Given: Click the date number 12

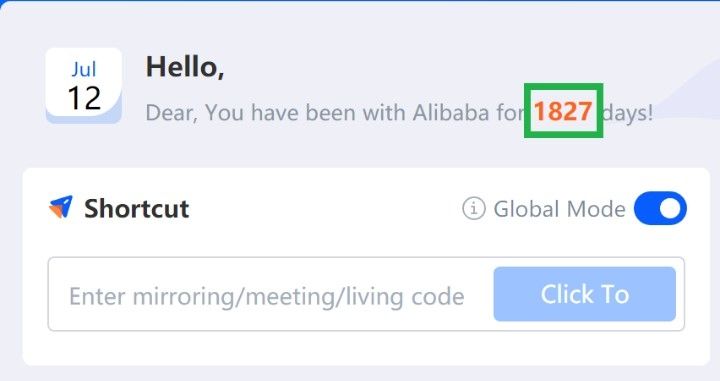Looking at the screenshot, I should pos(84,98).
